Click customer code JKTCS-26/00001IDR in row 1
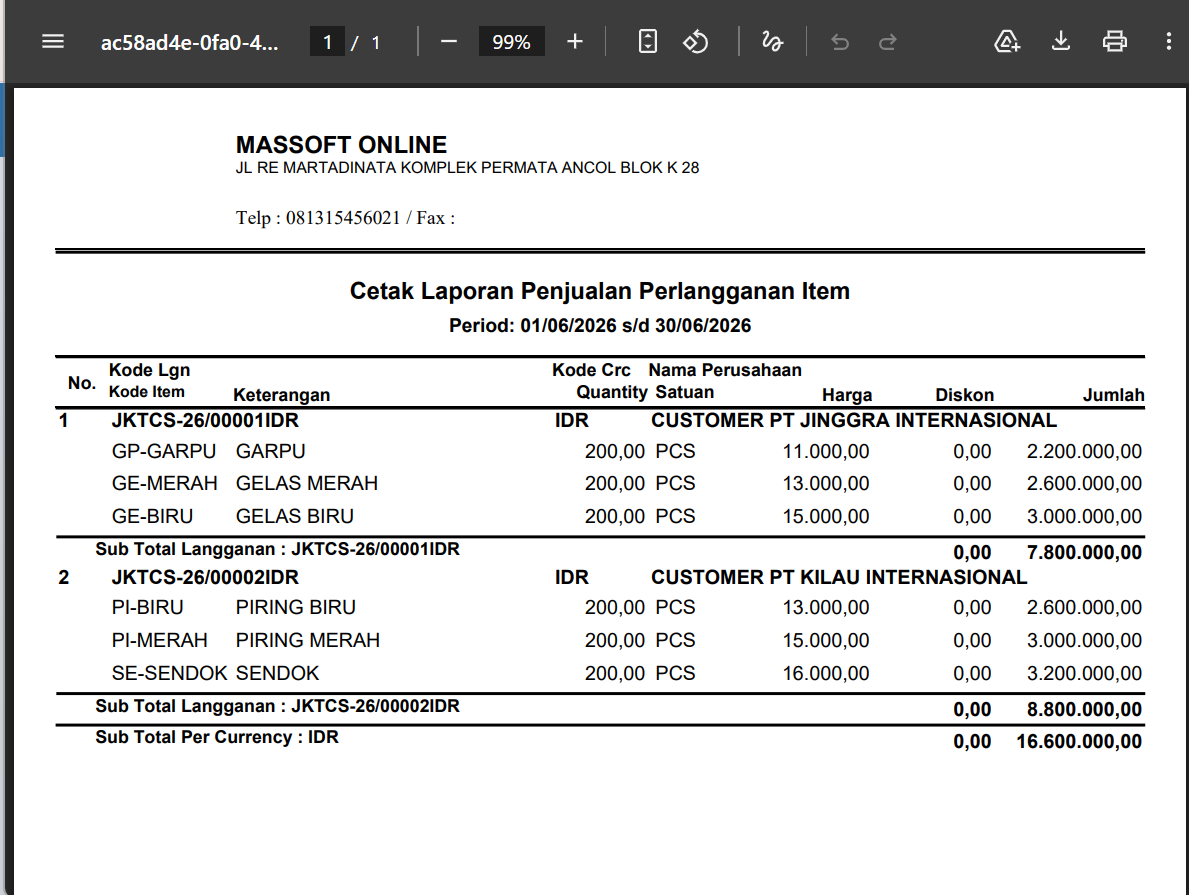 [205, 420]
